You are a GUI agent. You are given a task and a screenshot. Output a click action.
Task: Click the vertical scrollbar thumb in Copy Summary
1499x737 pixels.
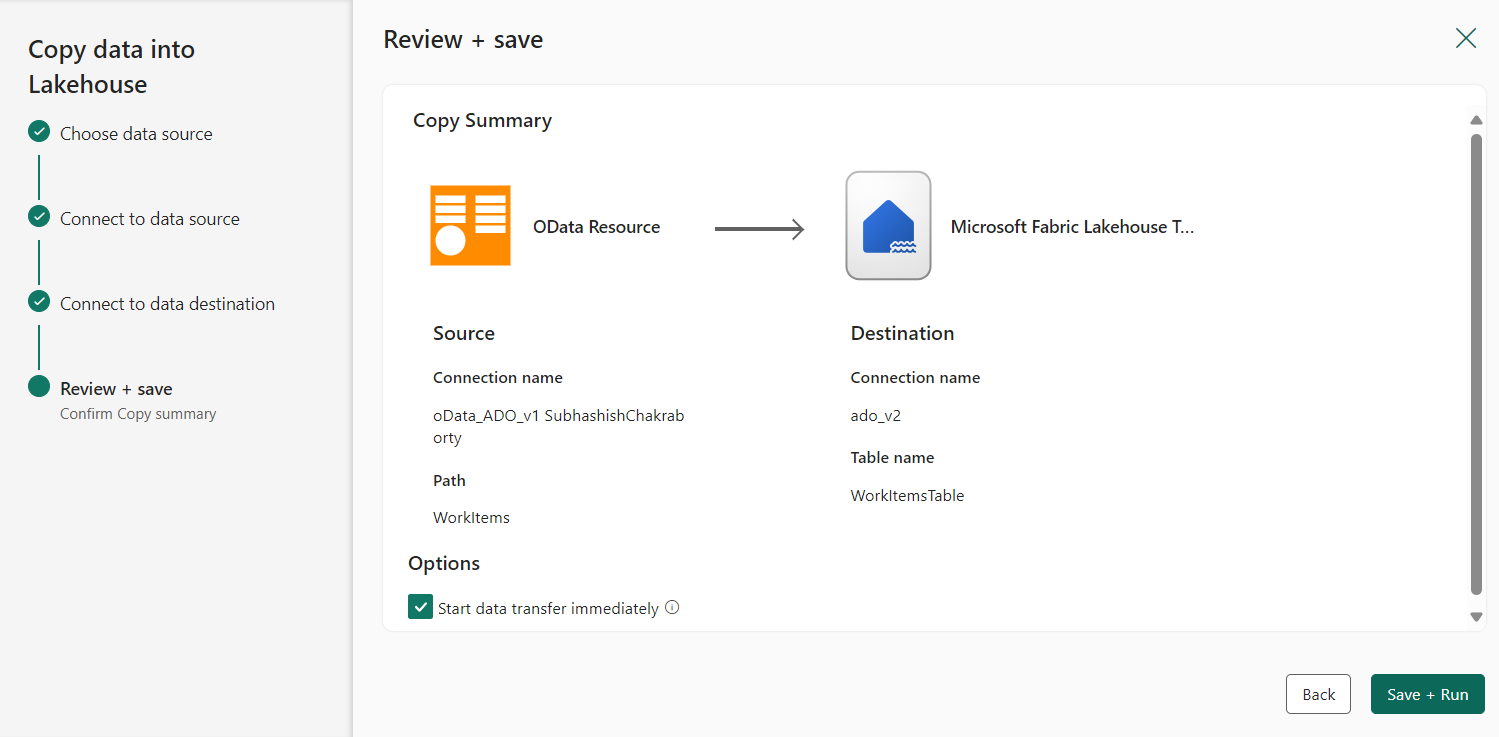pyautogui.click(x=1476, y=364)
